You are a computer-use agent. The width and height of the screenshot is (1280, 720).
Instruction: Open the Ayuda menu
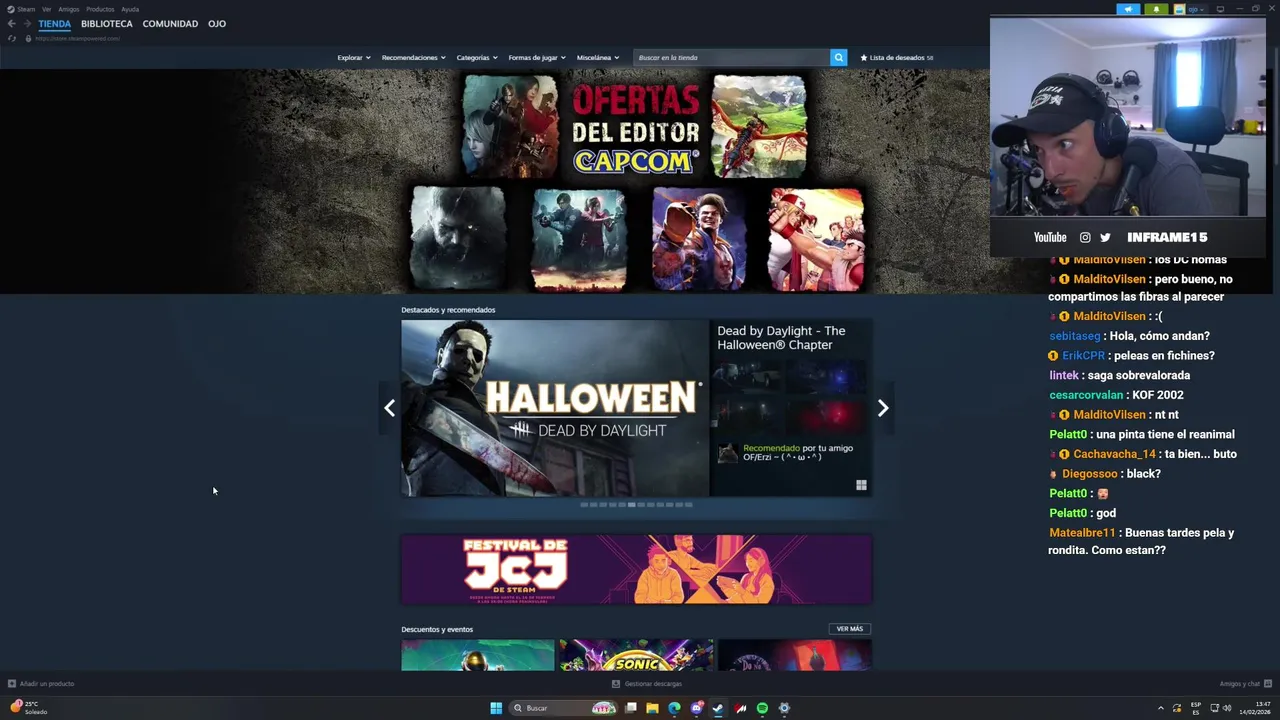click(130, 9)
